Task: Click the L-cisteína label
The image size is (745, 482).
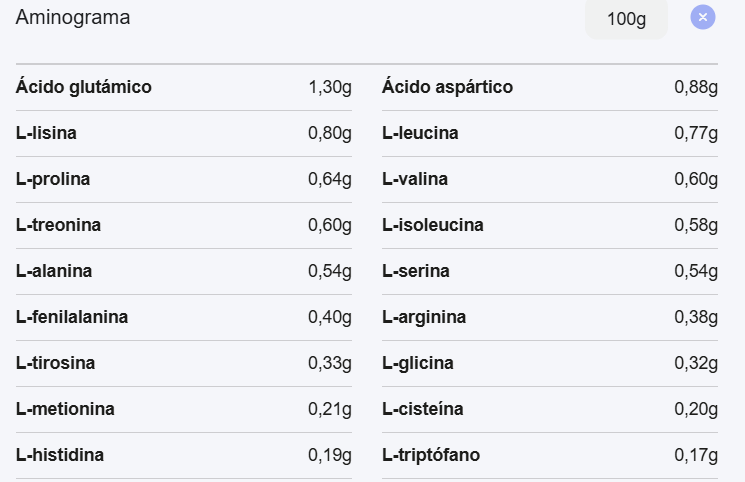Action: click(x=422, y=409)
